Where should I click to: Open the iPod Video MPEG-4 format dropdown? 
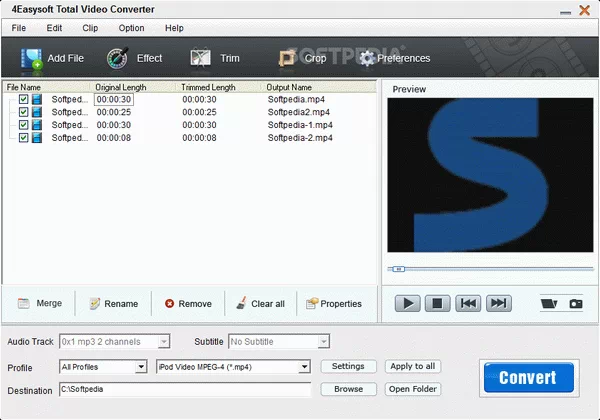pyautogui.click(x=304, y=367)
